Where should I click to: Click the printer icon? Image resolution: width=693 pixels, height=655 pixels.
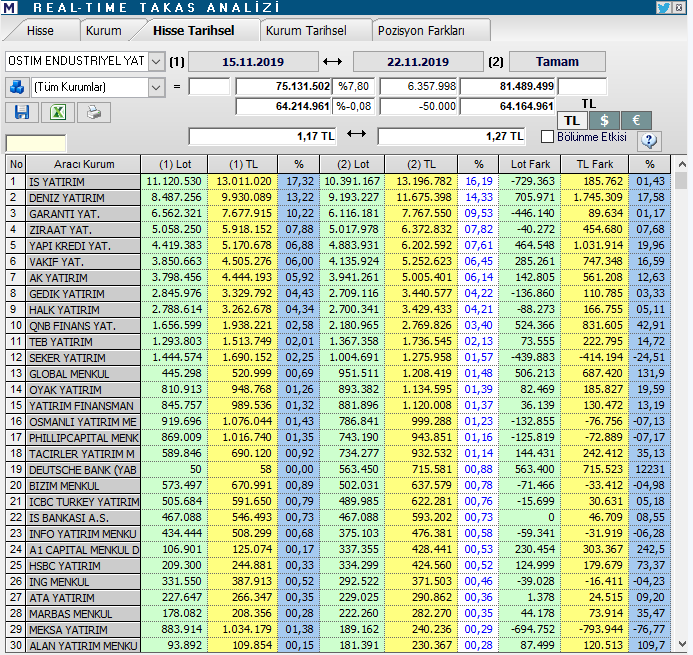94,112
